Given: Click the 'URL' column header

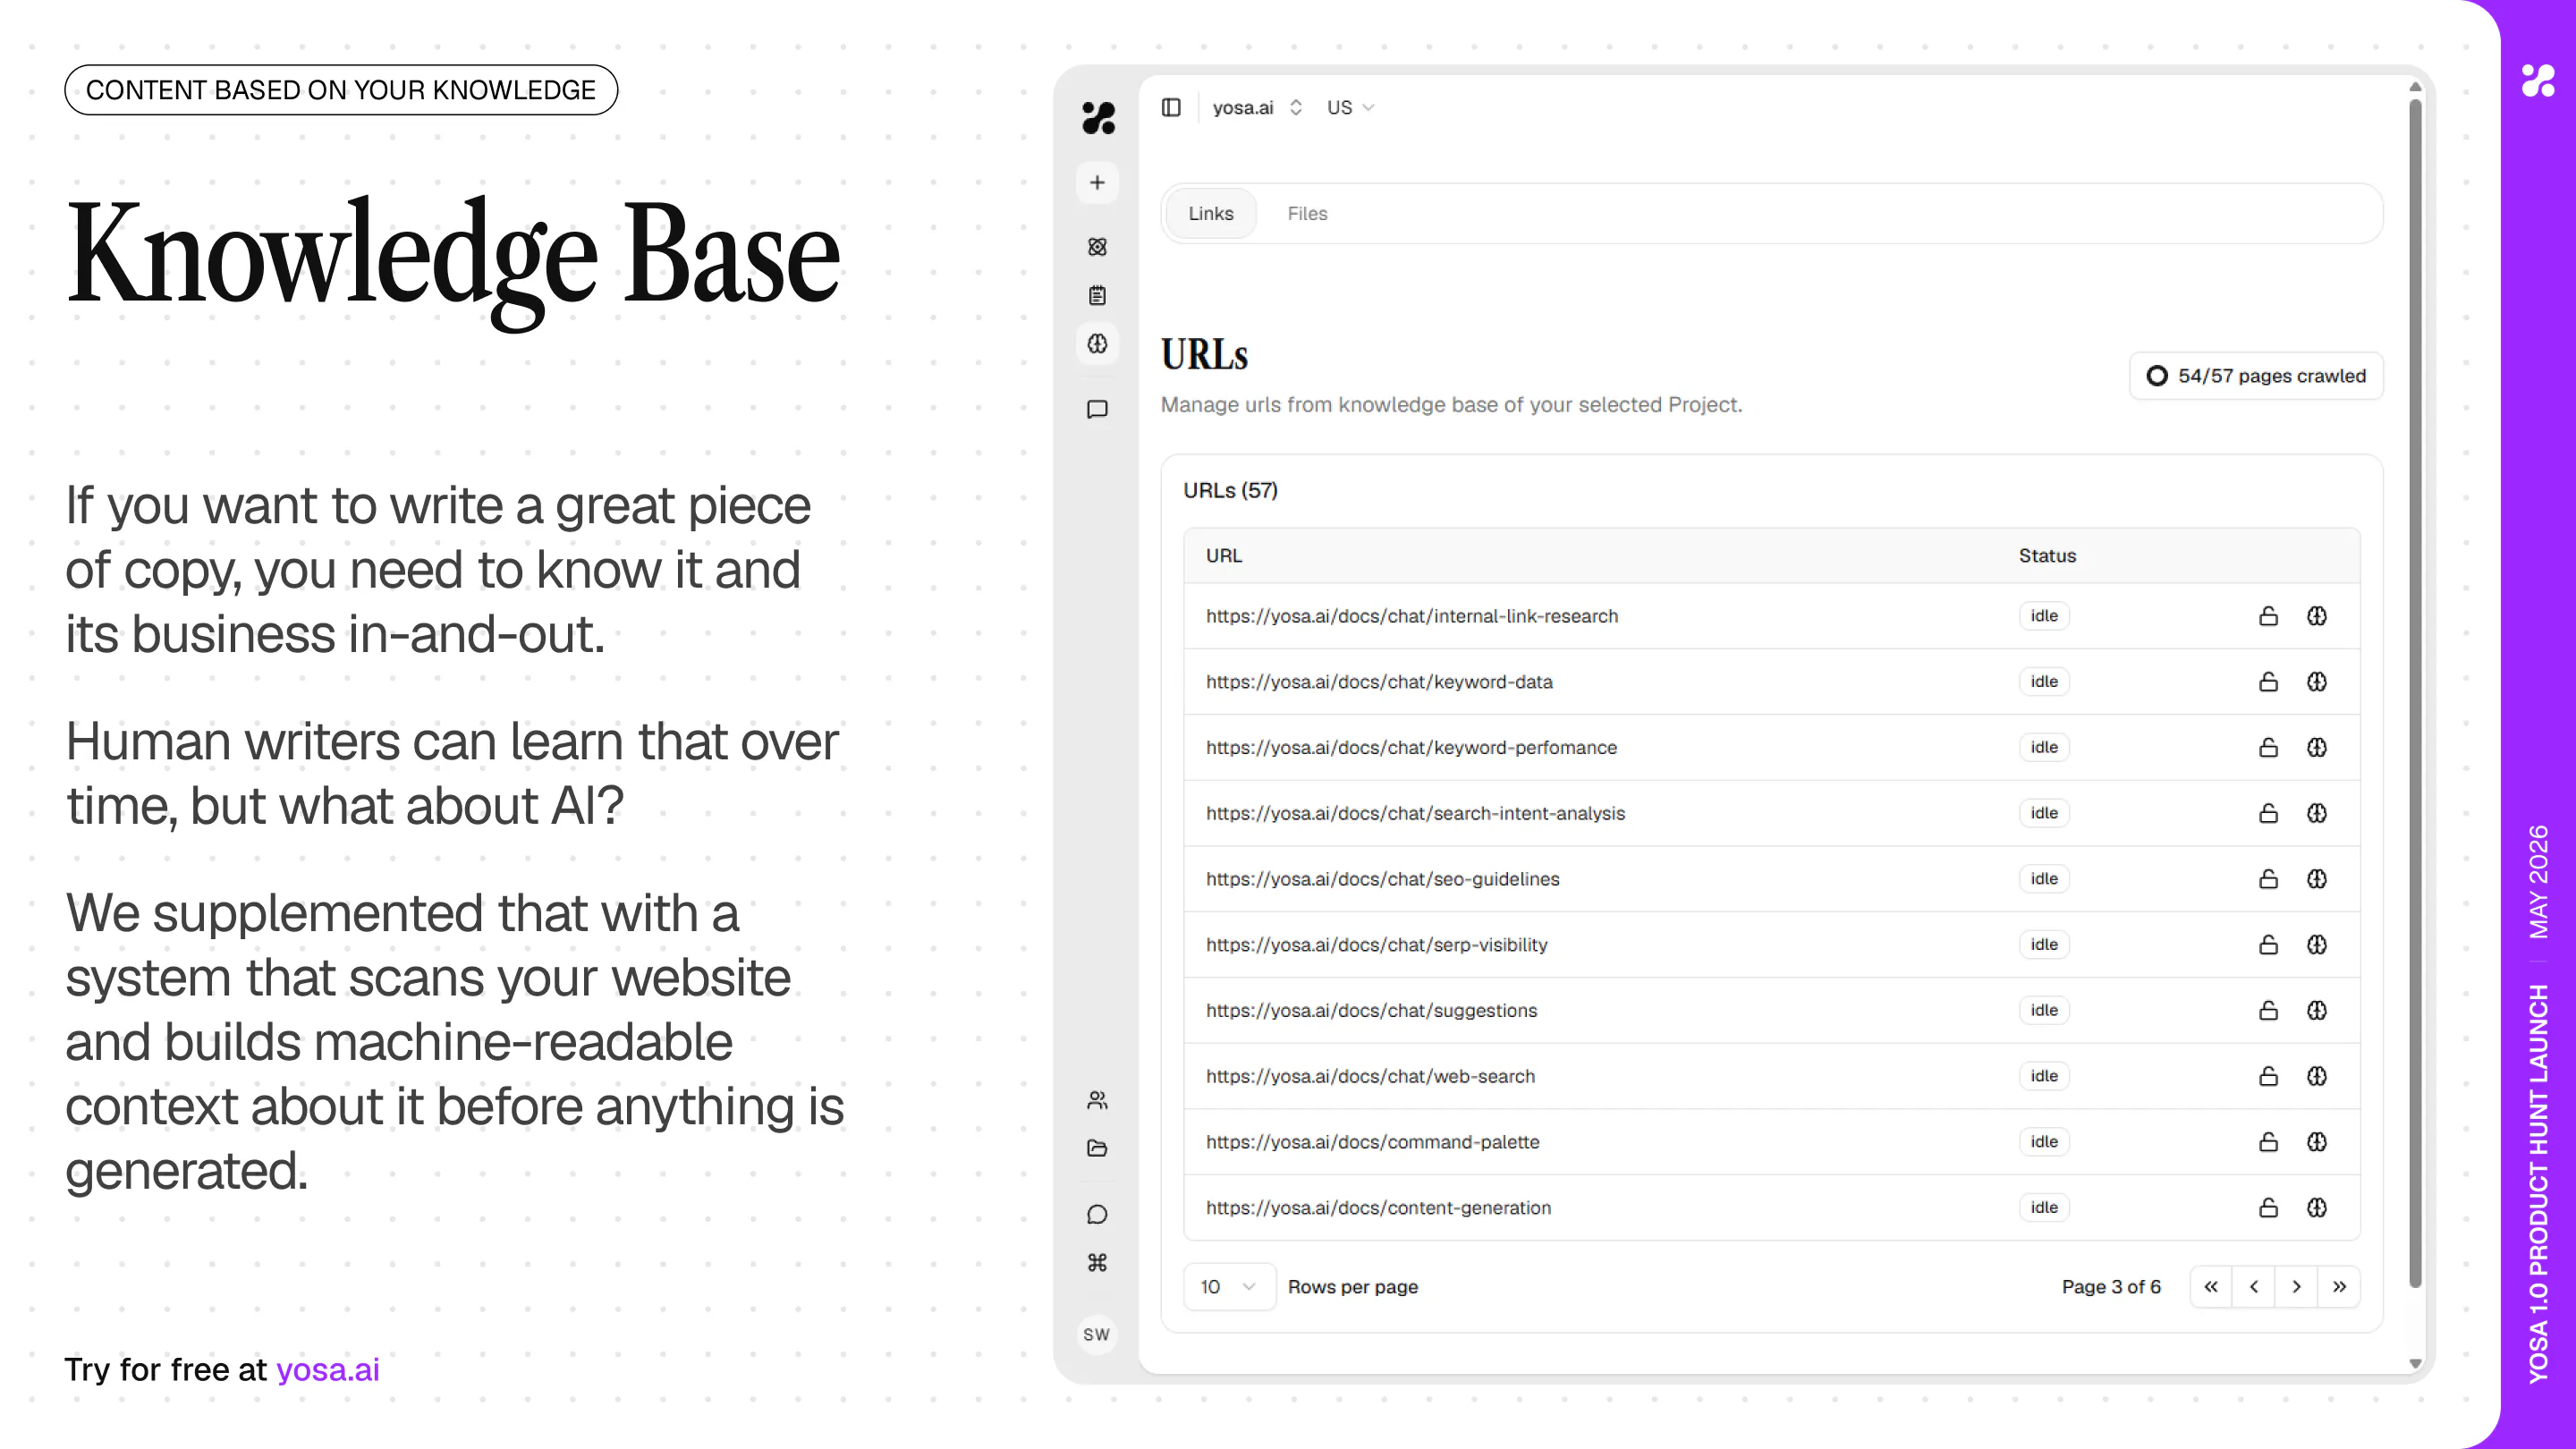Looking at the screenshot, I should (x=1224, y=556).
